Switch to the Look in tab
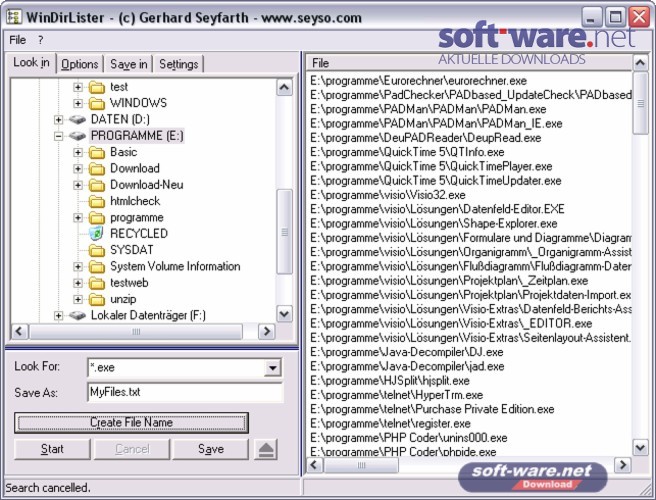The image size is (656, 500). click(31, 63)
